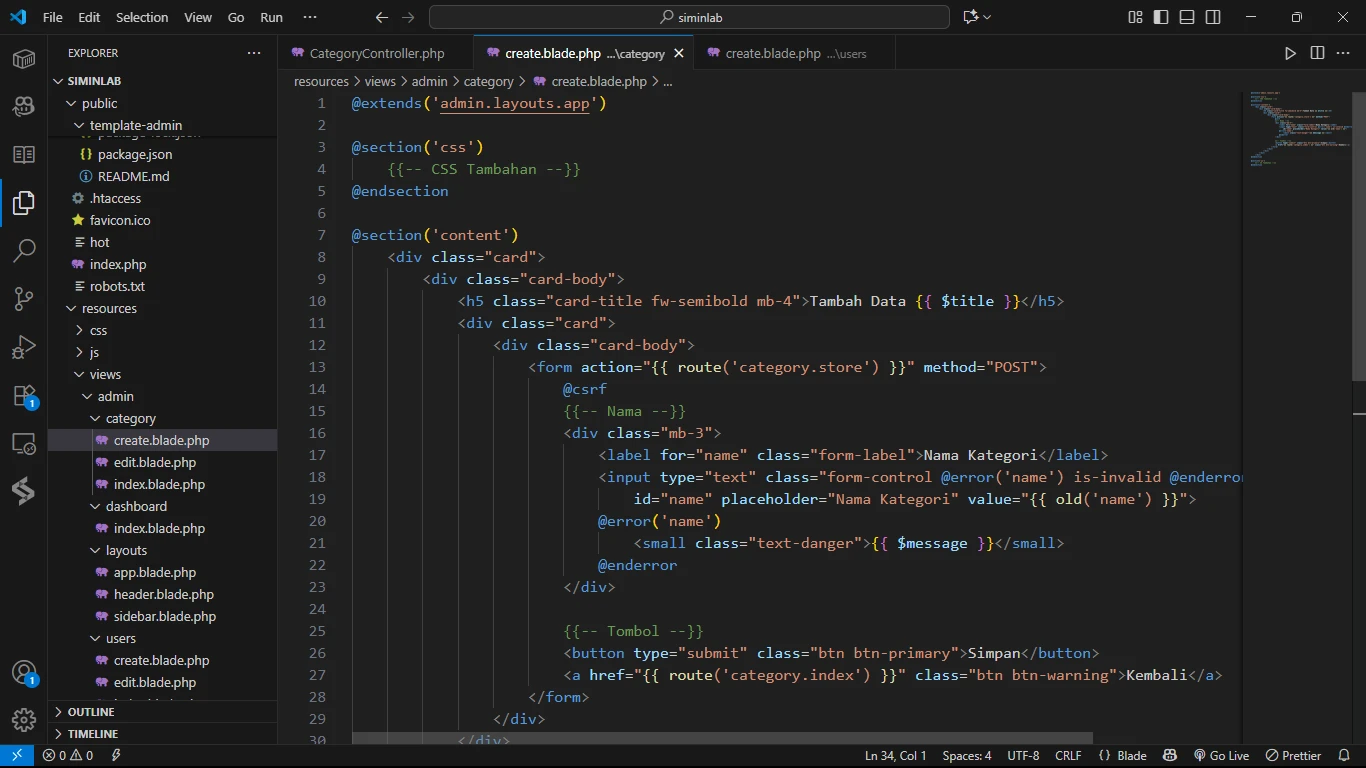The width and height of the screenshot is (1366, 768).
Task: Click the Prettier status bar button
Action: coord(1293,756)
